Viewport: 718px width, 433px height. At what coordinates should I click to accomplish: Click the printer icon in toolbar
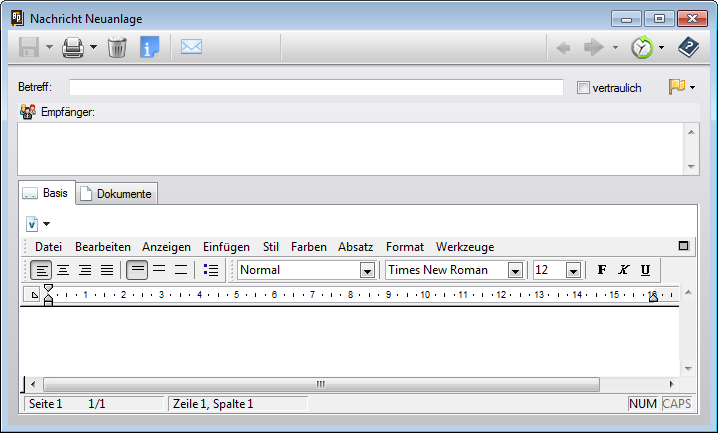73,47
